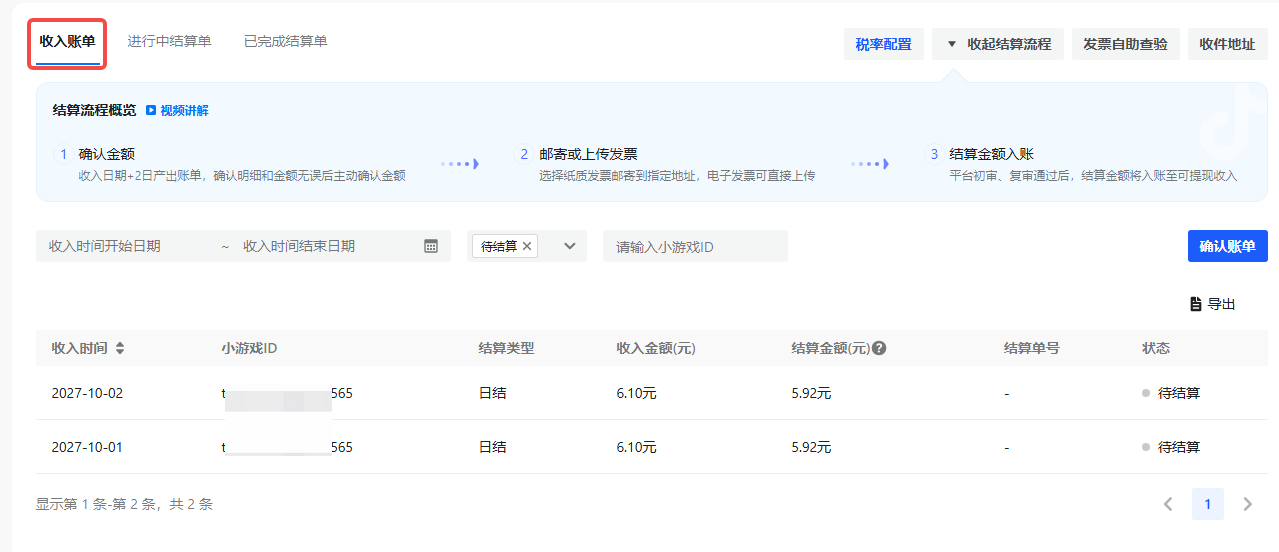Go to the previous page arrow
The width and height of the screenshot is (1279, 552).
click(1168, 504)
